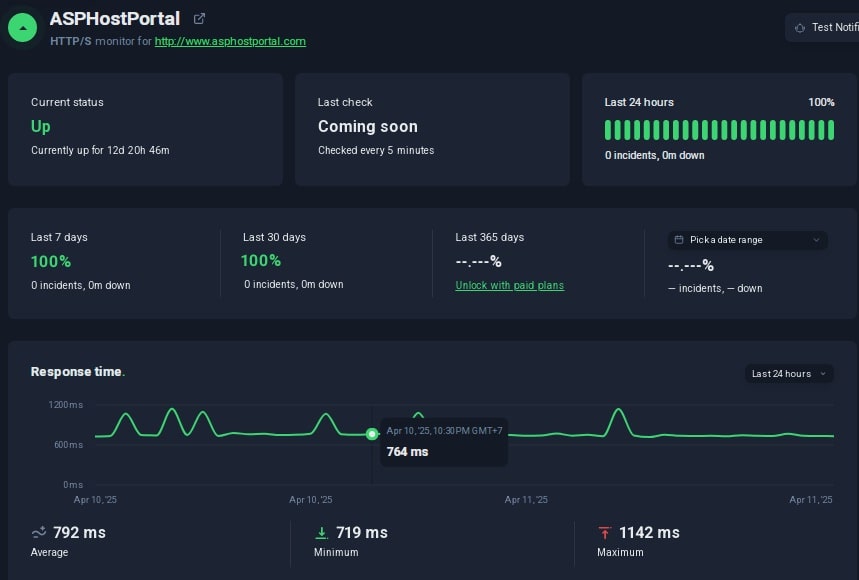
Task: Click the 'HTTP/S monitor for' text
Action: click(101, 41)
